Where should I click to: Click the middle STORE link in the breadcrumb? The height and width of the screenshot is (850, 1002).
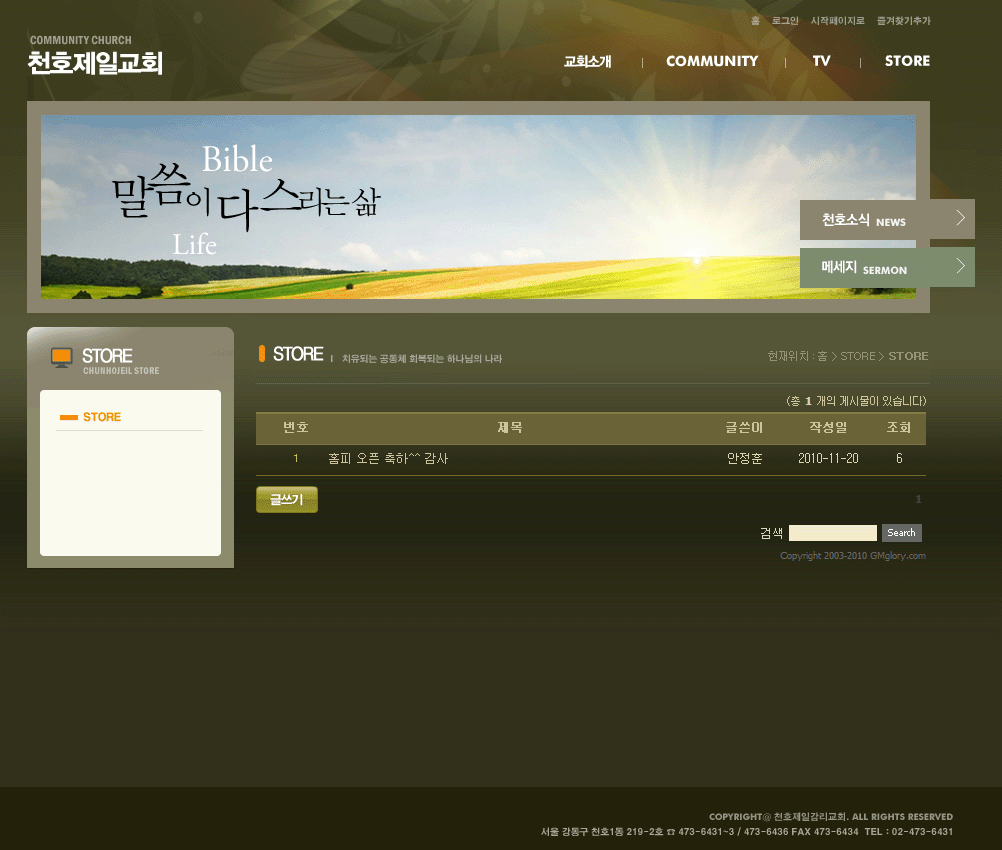[857, 356]
